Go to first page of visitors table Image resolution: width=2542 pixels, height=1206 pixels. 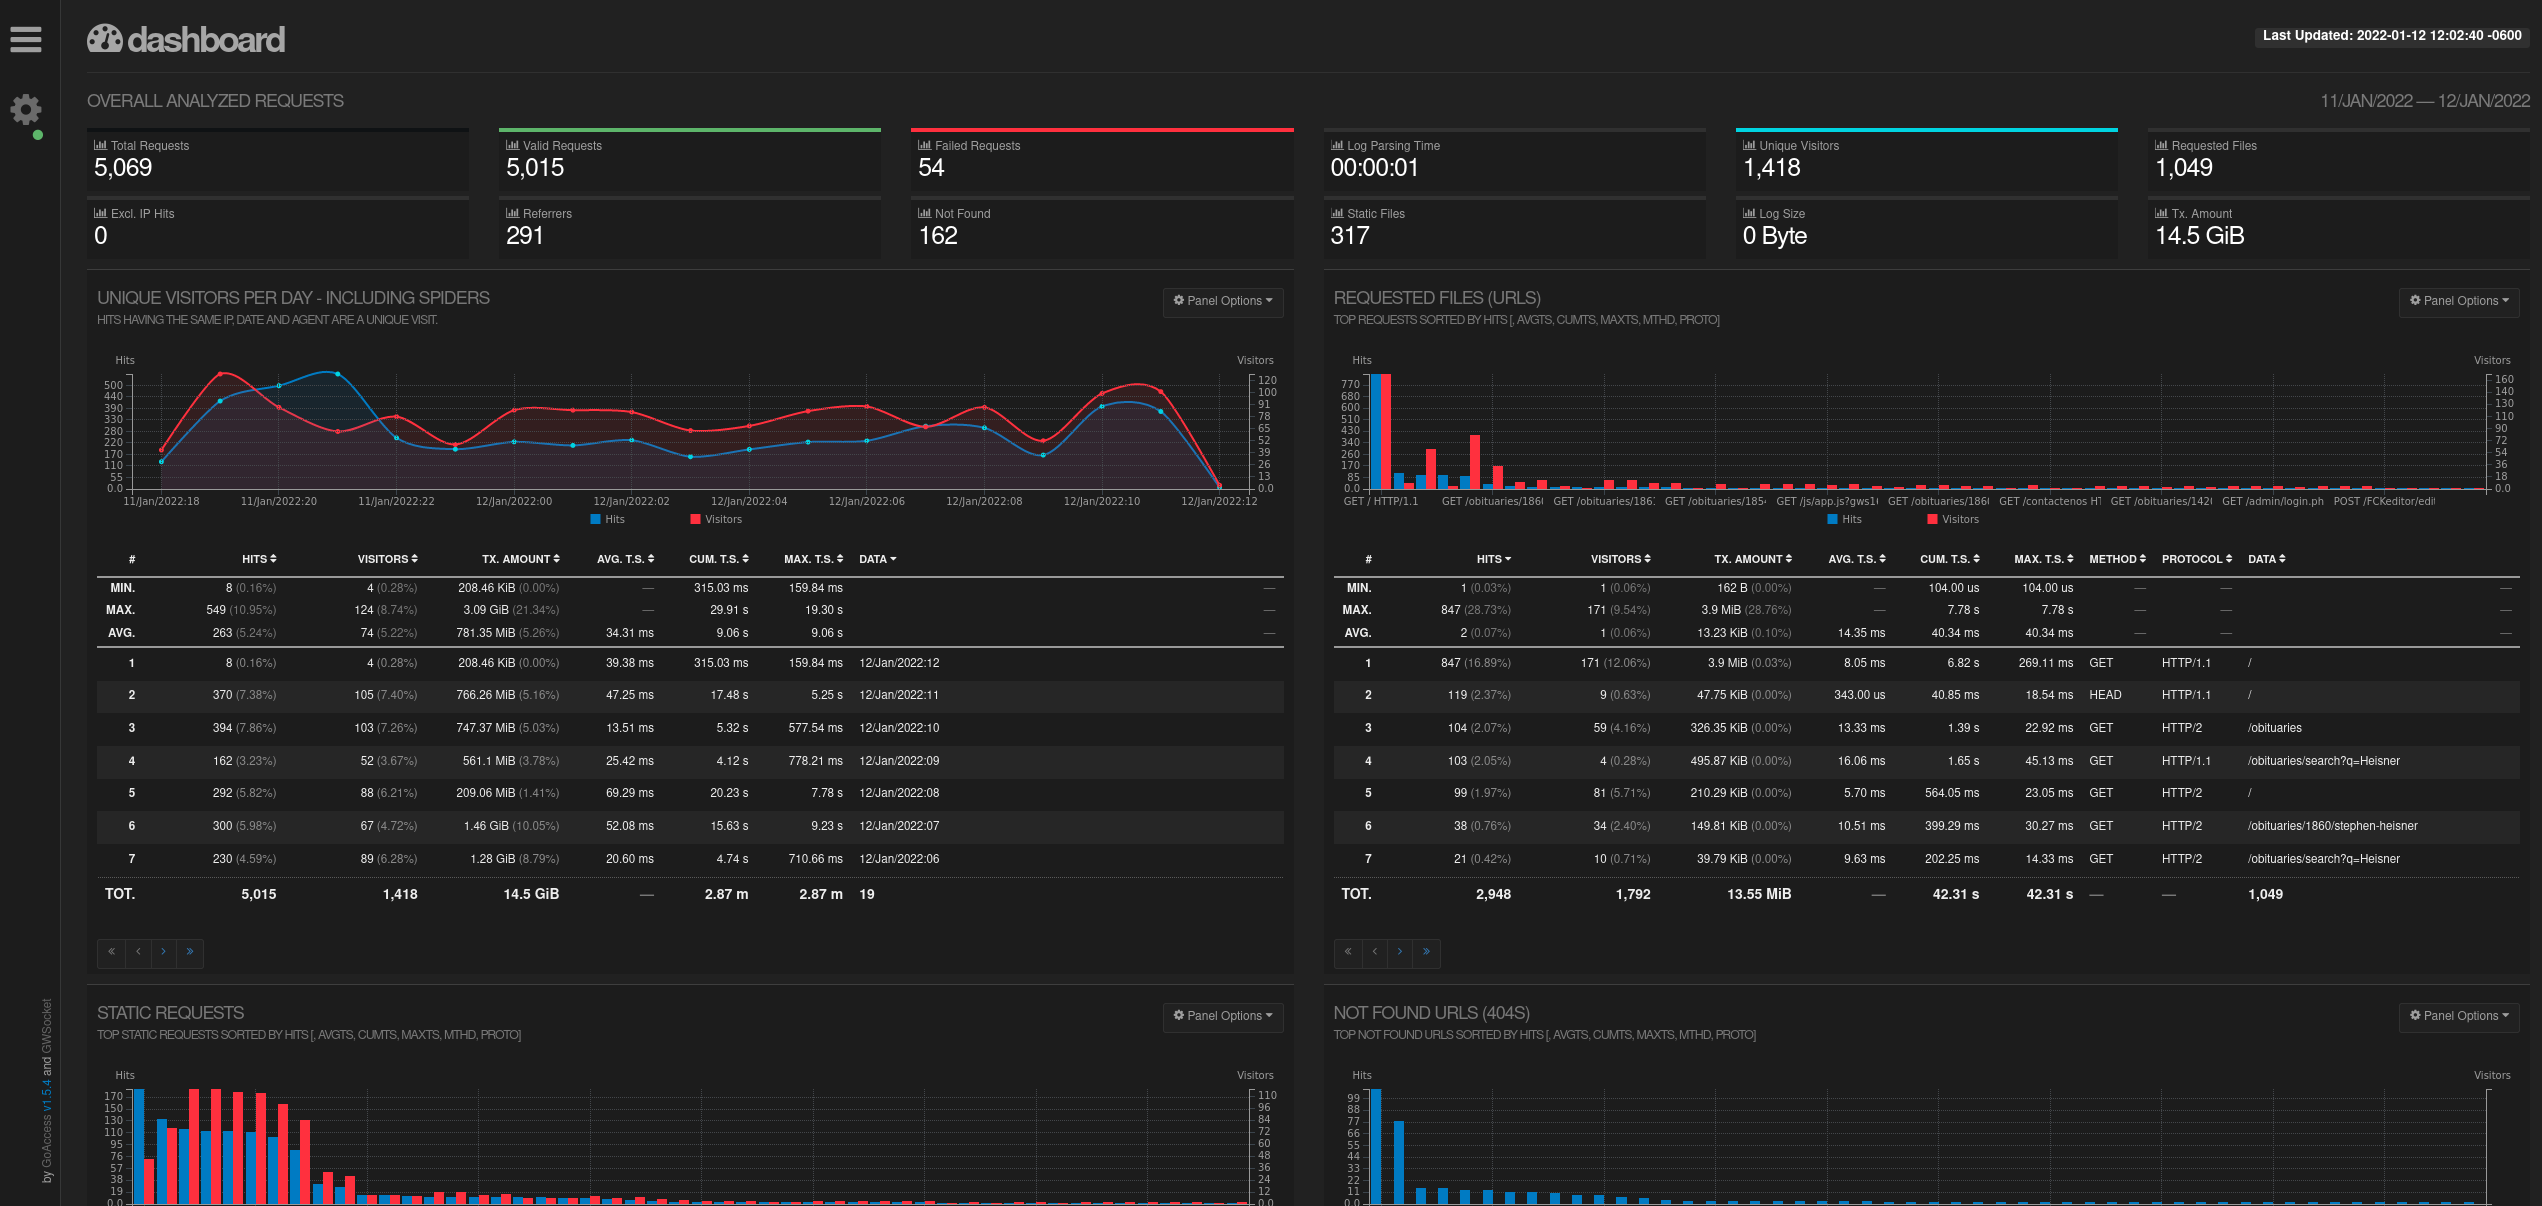(x=111, y=952)
